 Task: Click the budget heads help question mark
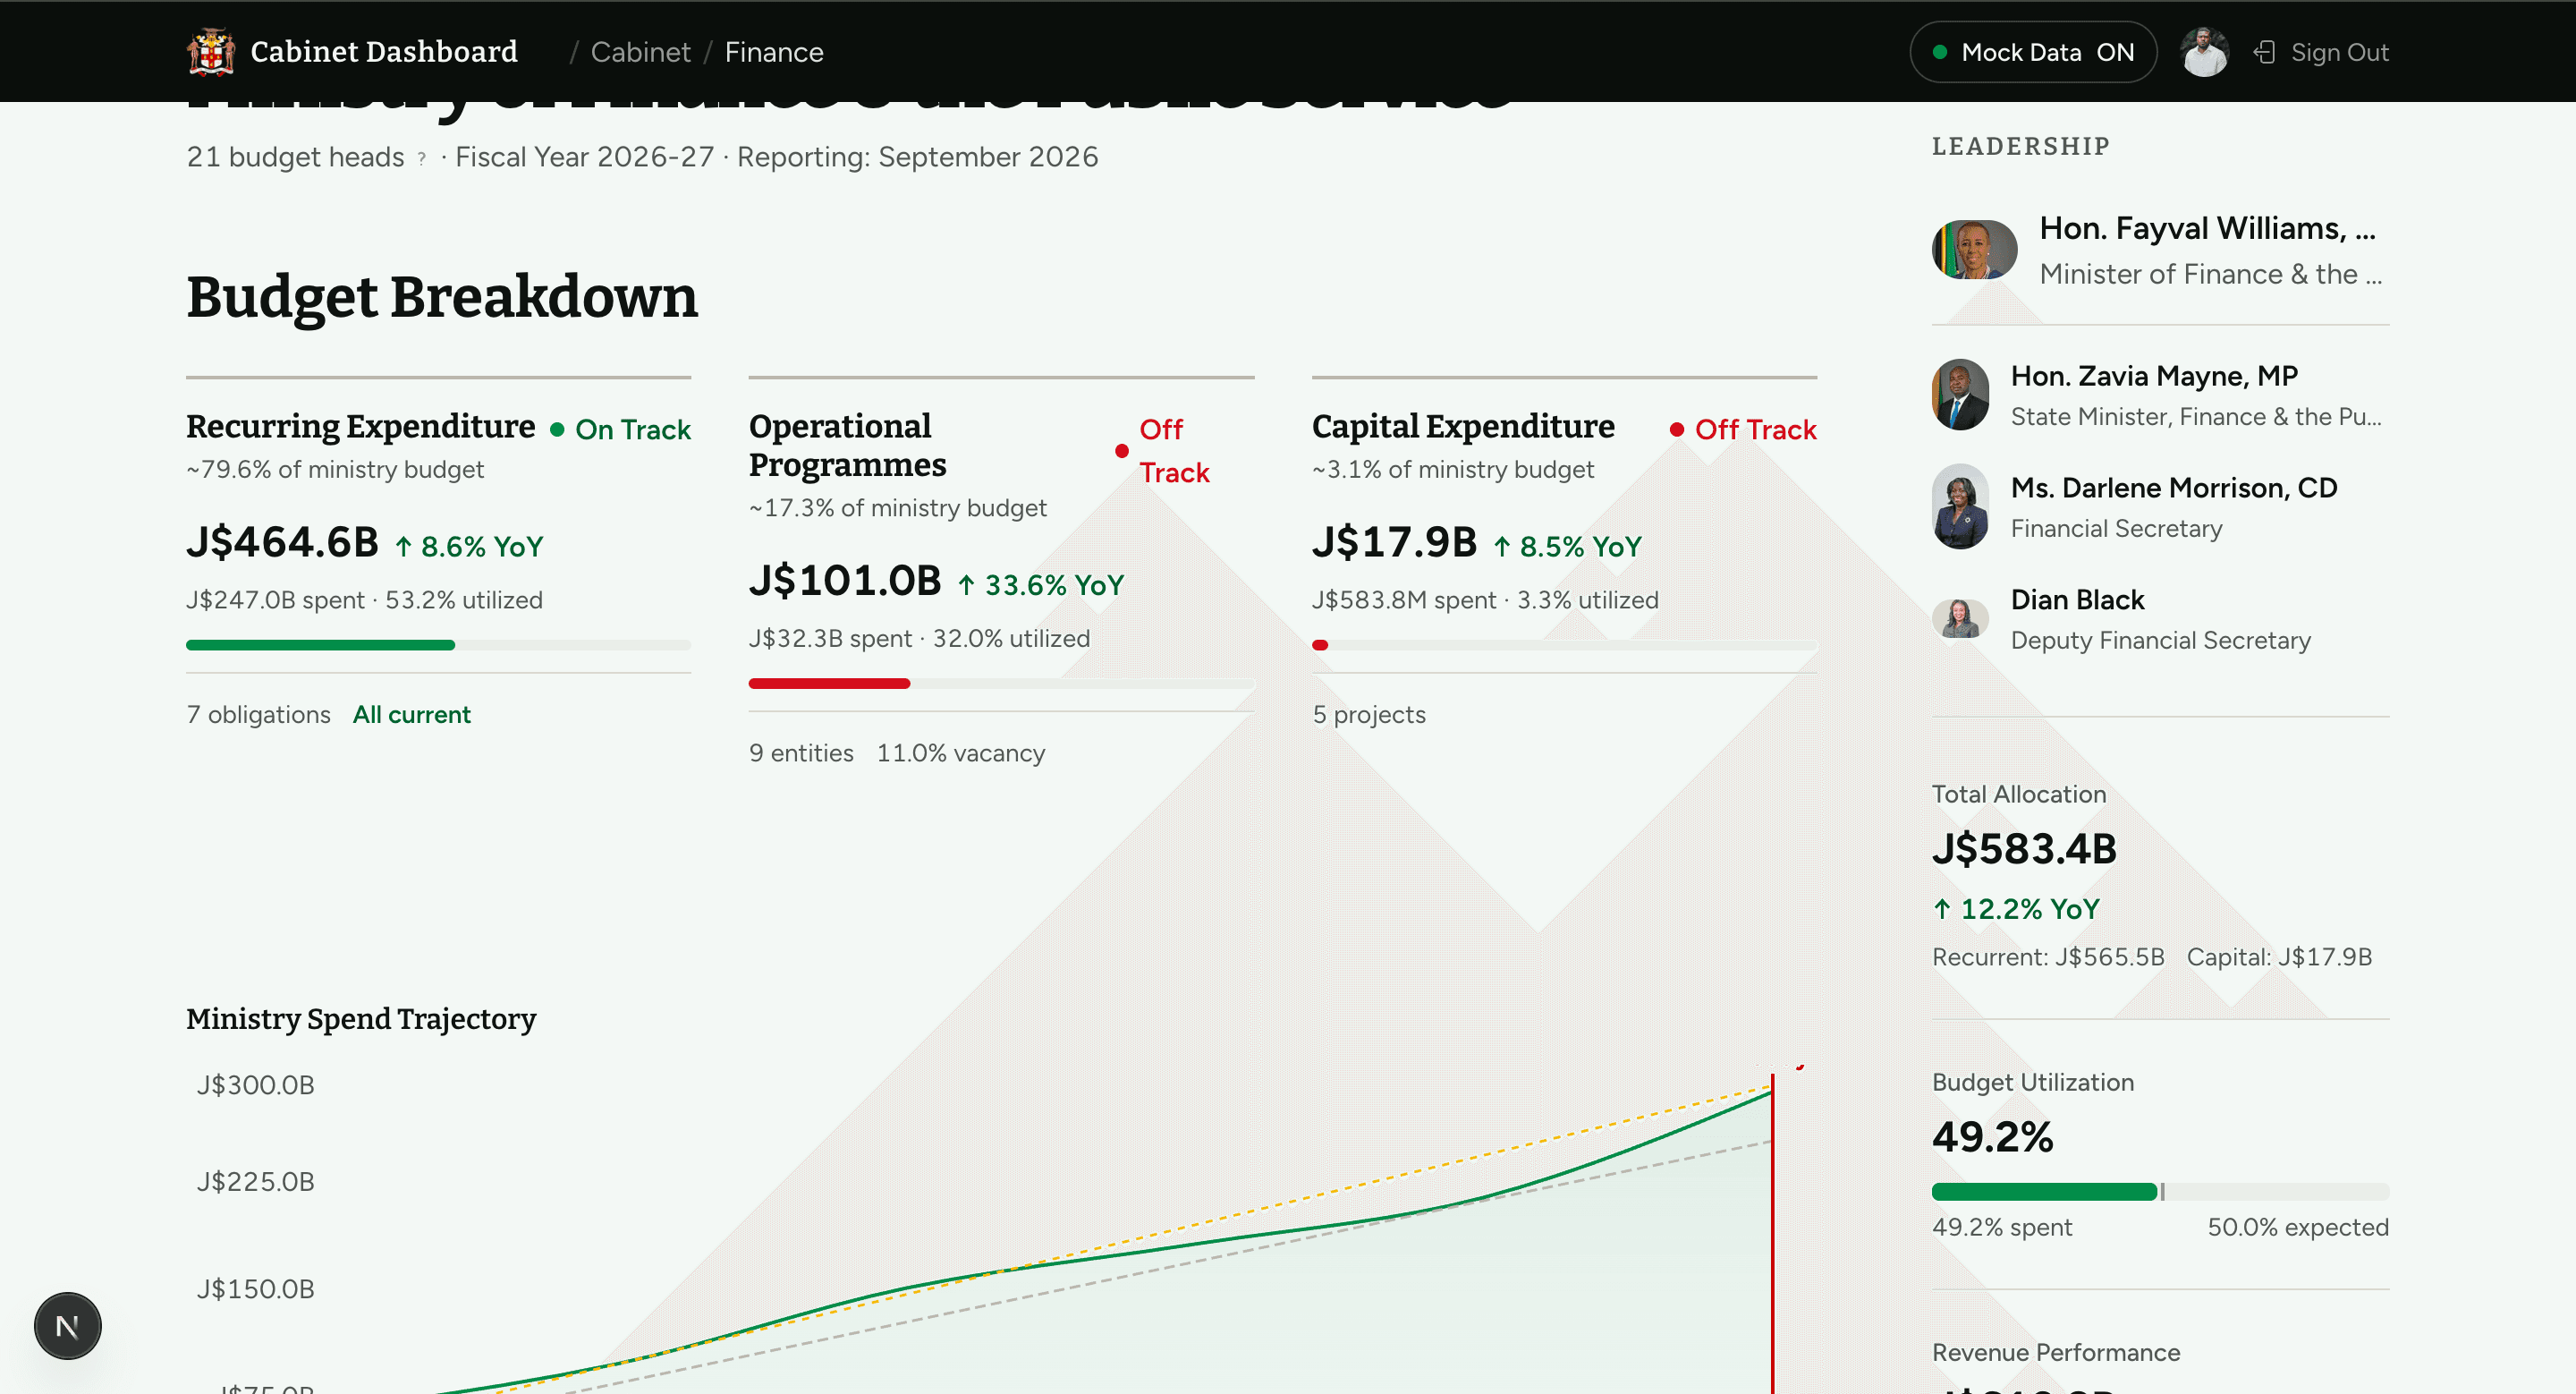pyautogui.click(x=422, y=158)
